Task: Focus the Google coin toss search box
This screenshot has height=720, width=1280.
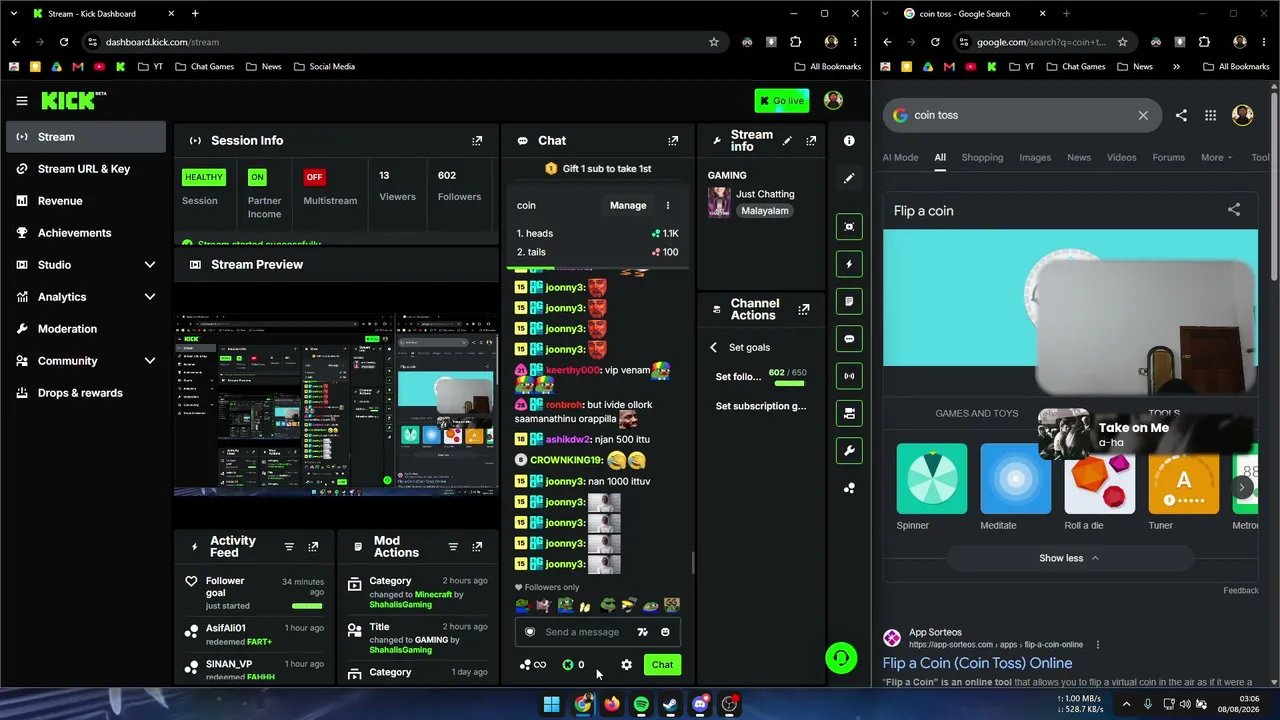Action: 1022,115
